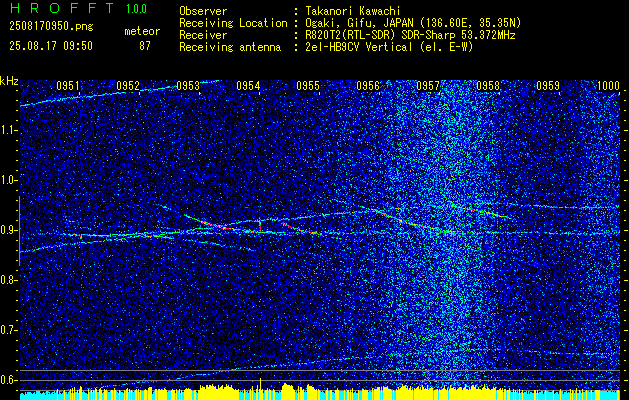Click observer name Takanori Kawachi

tap(351, 11)
